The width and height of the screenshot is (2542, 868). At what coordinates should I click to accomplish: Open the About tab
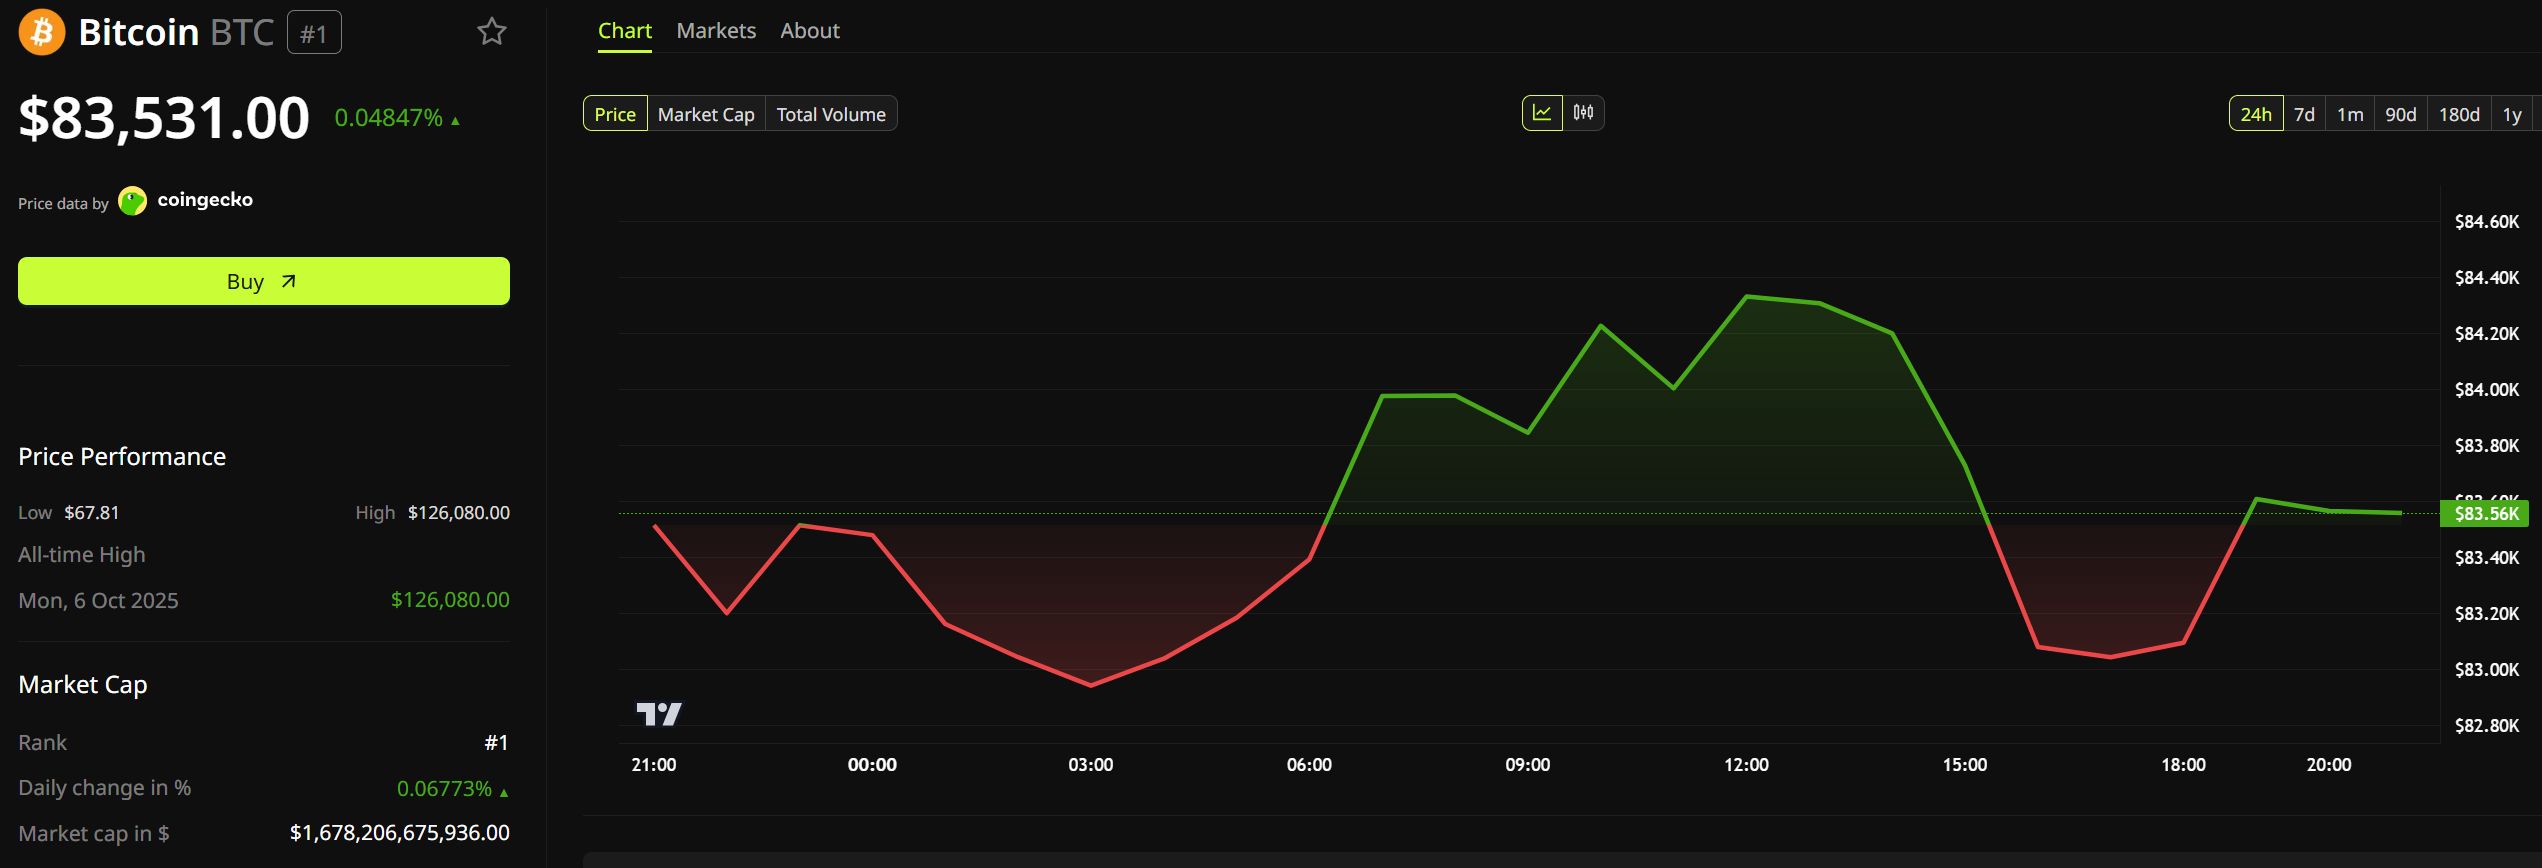coord(810,31)
